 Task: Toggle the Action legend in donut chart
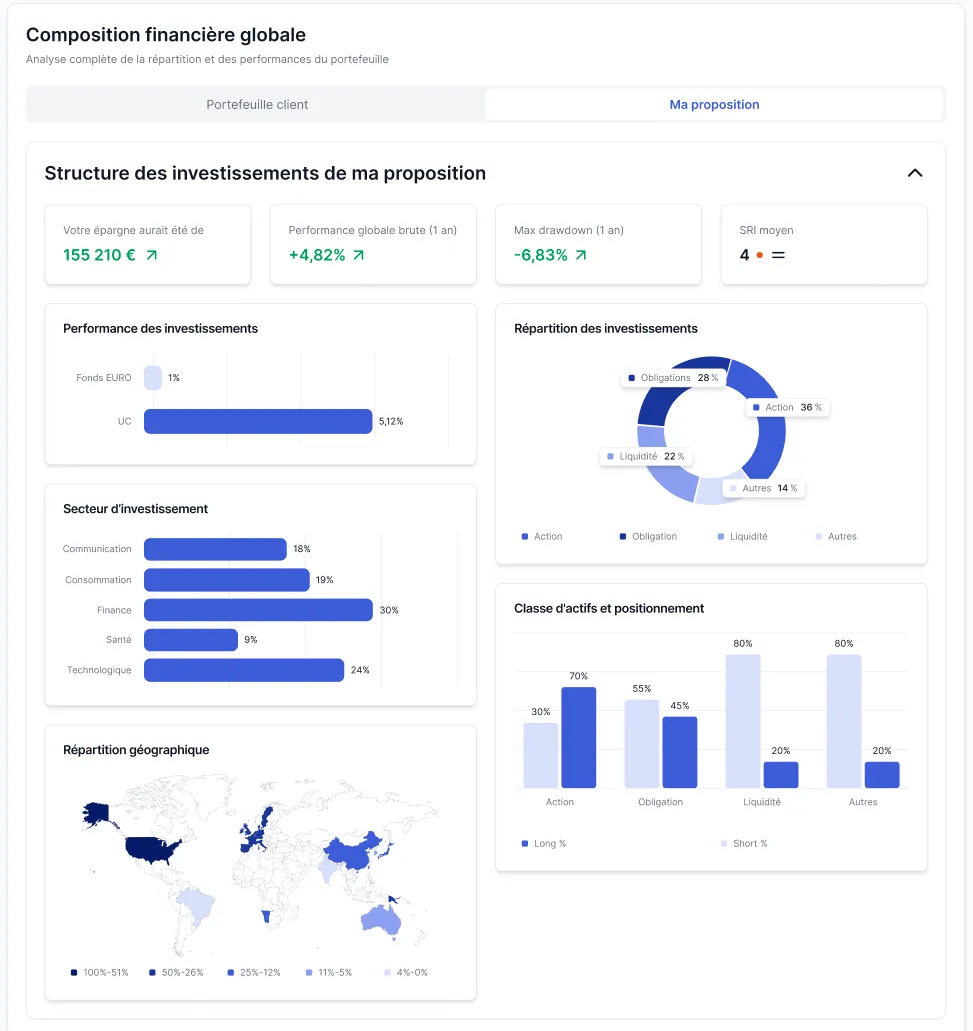542,537
